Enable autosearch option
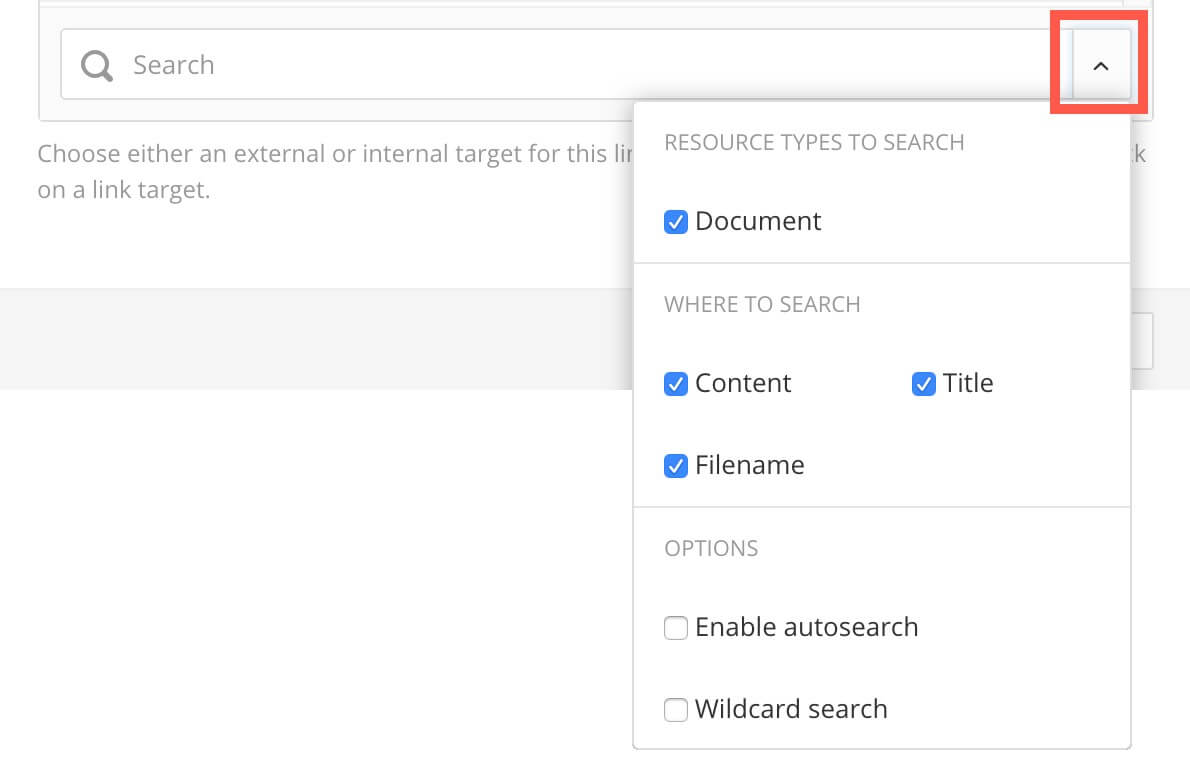 [676, 627]
